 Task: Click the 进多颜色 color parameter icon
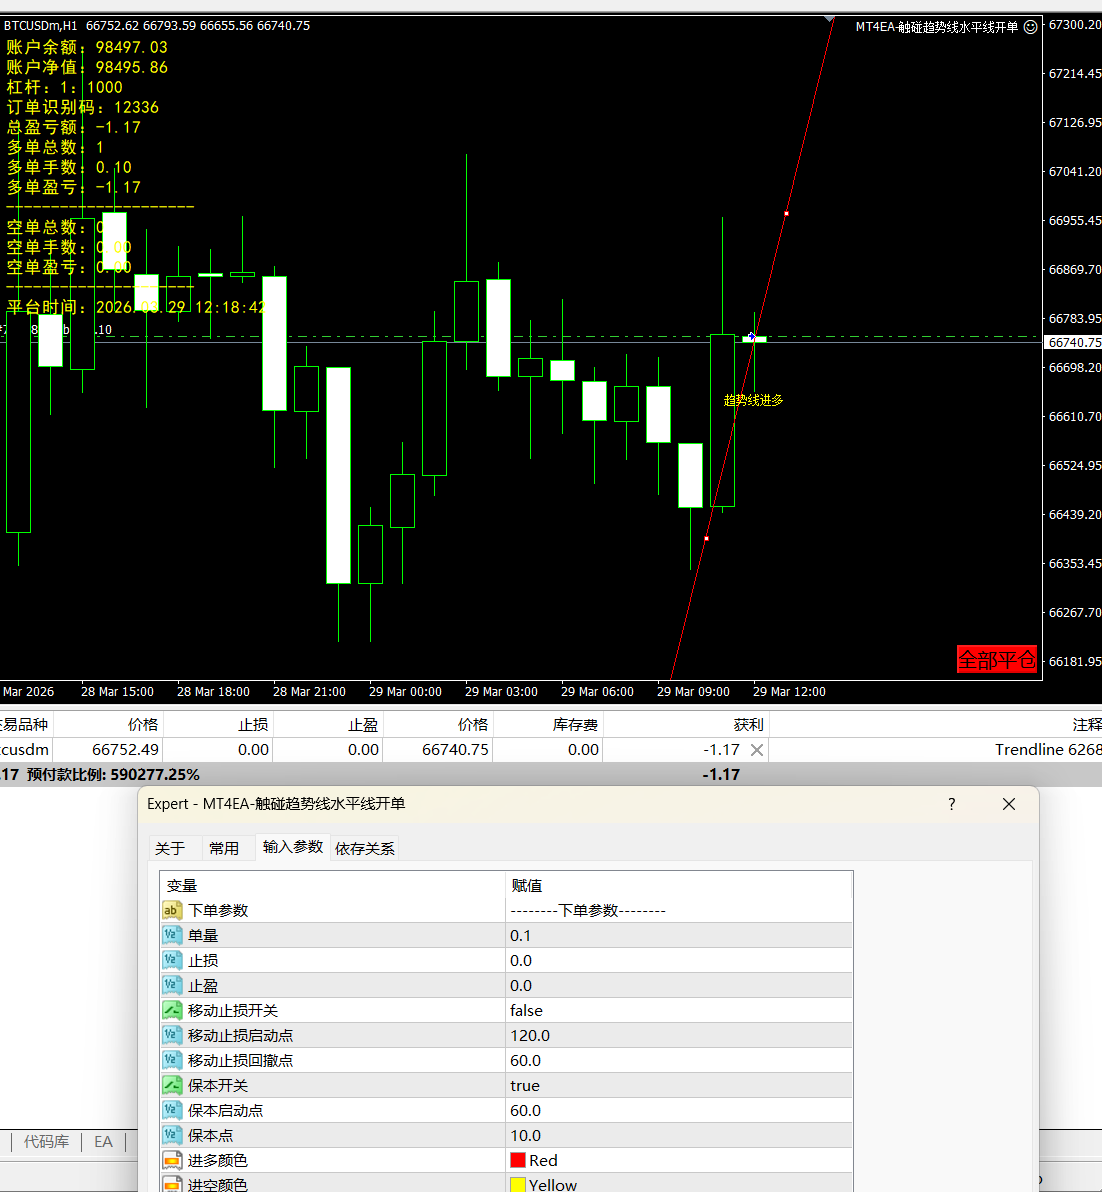172,1161
